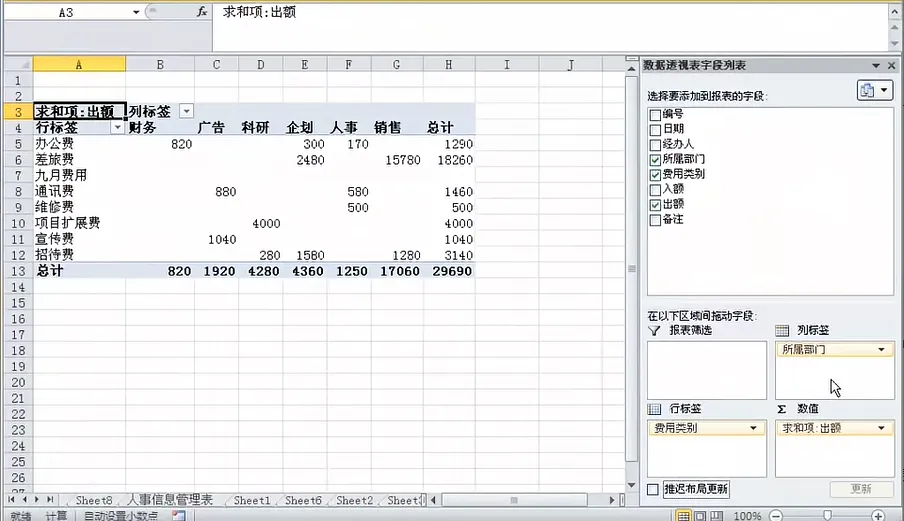Click the macro recording icon in status bar
Screen dimensions: 904x521
(x=179, y=516)
